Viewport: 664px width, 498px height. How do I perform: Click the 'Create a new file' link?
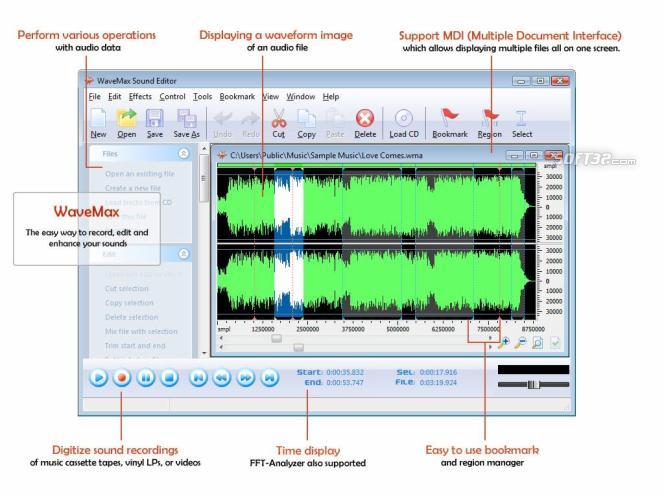[x=133, y=188]
